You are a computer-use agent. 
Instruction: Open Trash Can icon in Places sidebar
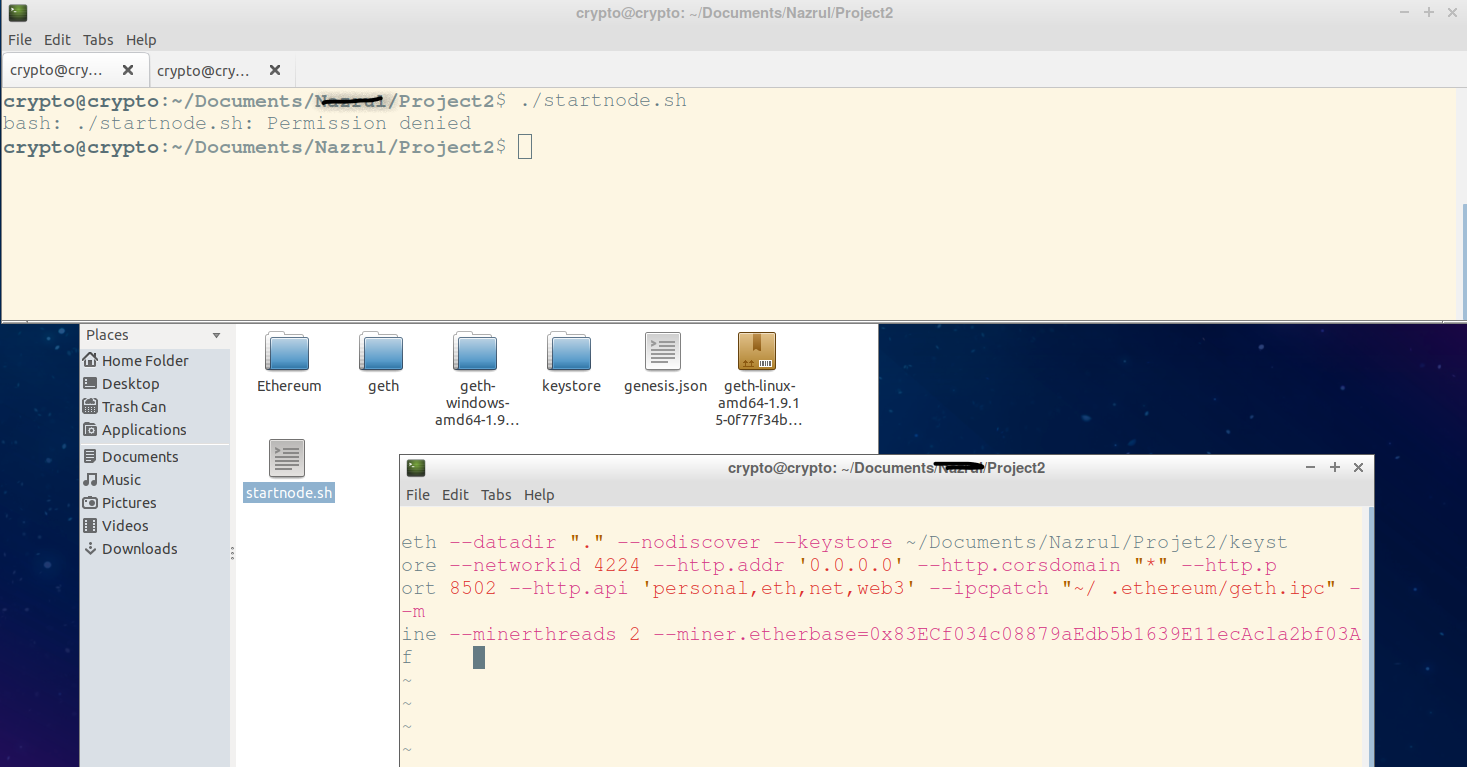click(91, 407)
